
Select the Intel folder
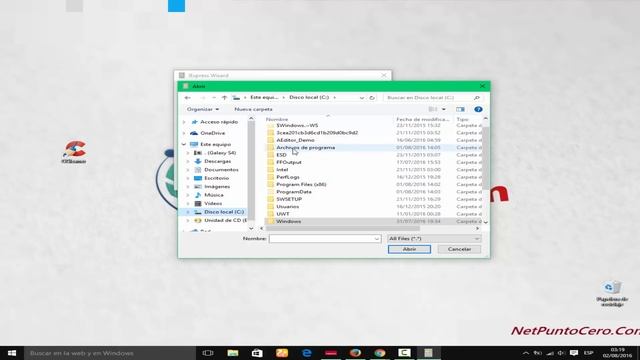(282, 169)
